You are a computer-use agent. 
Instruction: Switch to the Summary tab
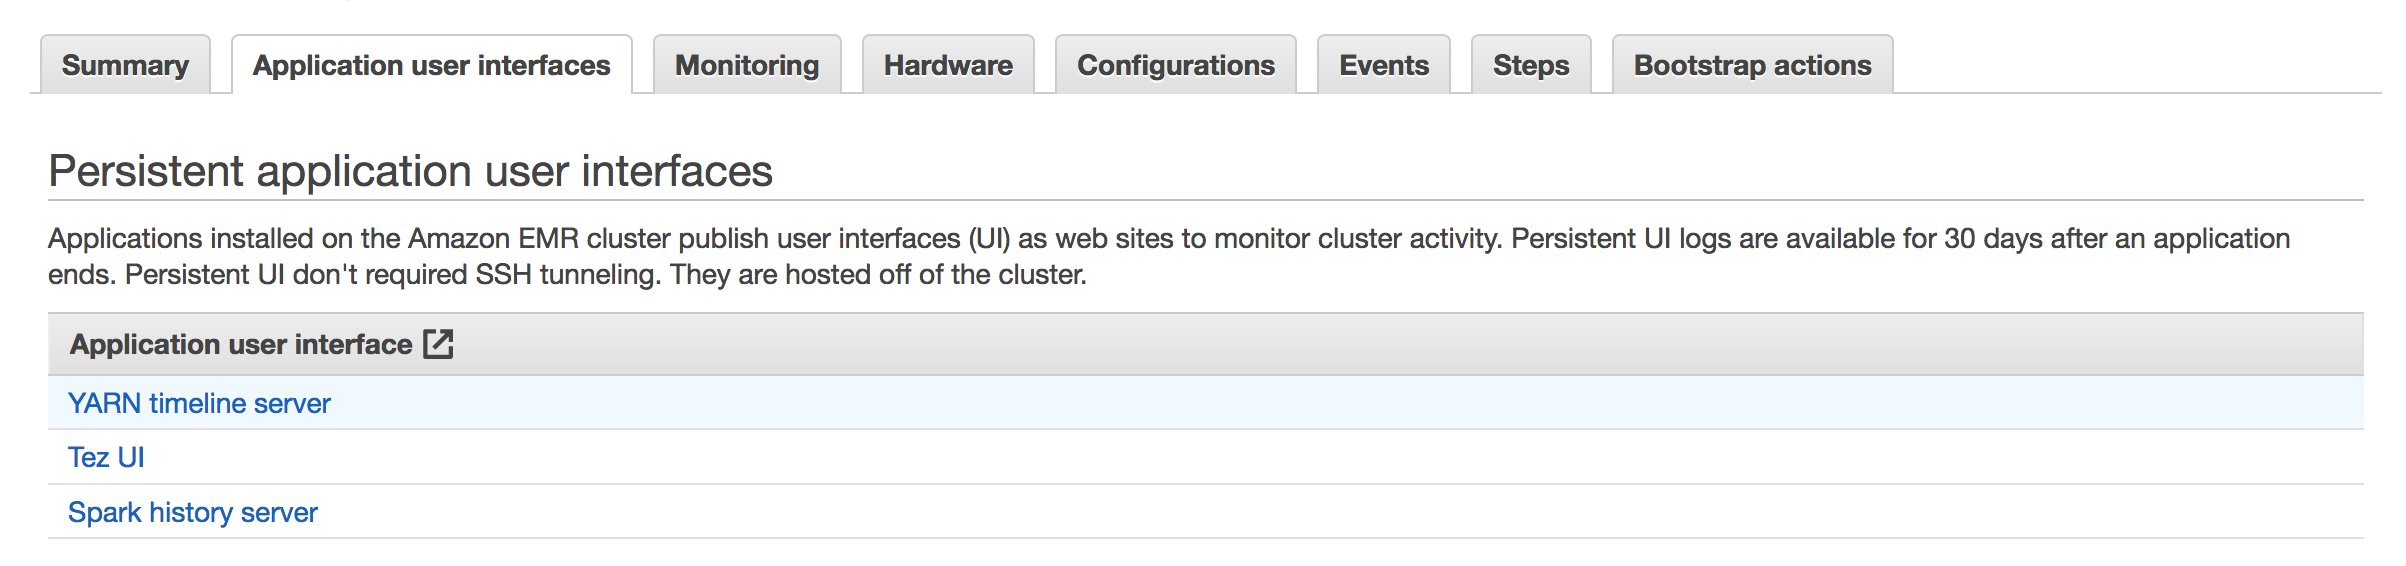pos(125,65)
